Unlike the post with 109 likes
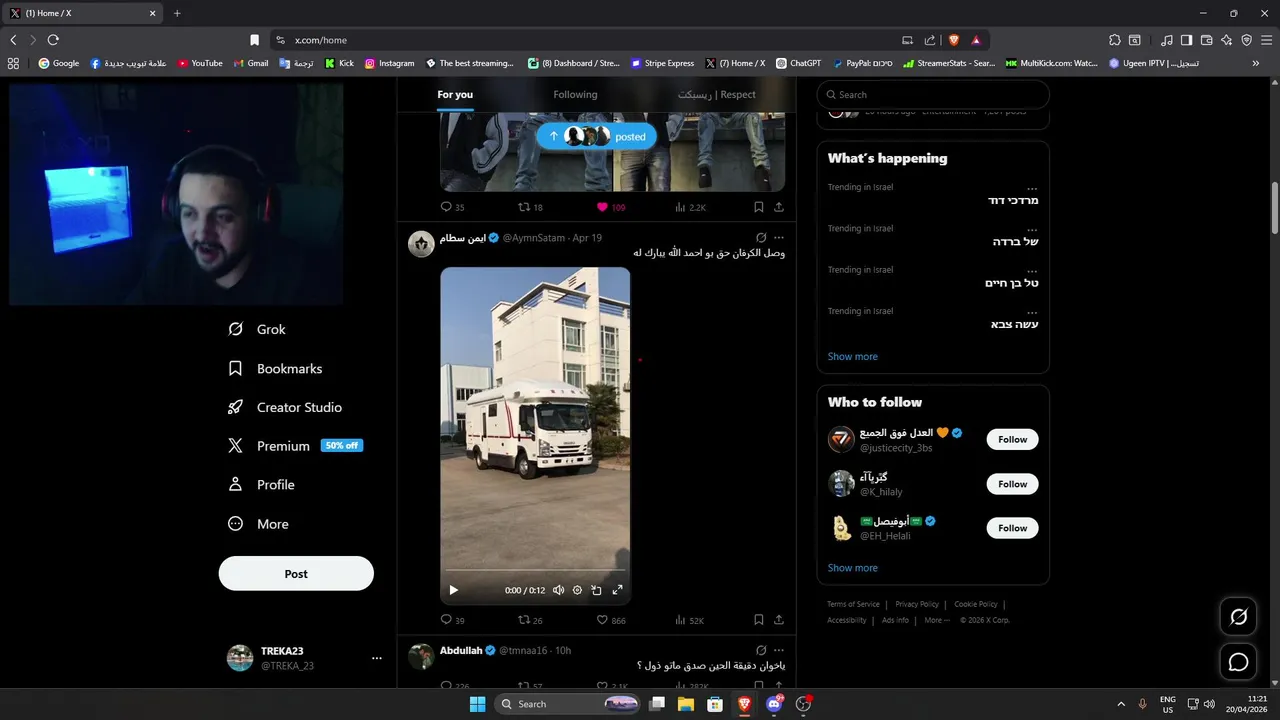This screenshot has height=720, width=1280. [x=610, y=207]
